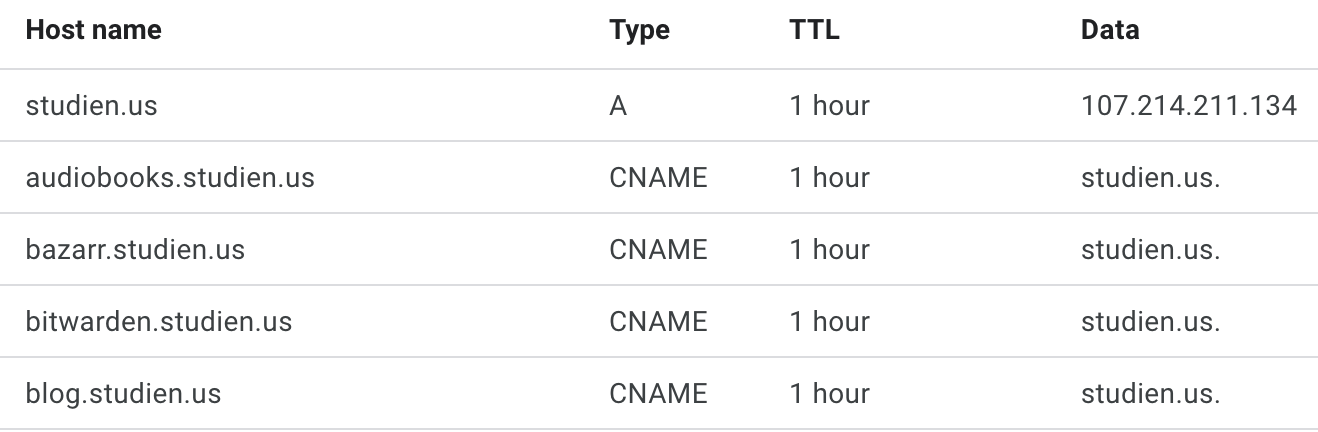Click the 1 hour TTL for bitwarden row

point(829,321)
